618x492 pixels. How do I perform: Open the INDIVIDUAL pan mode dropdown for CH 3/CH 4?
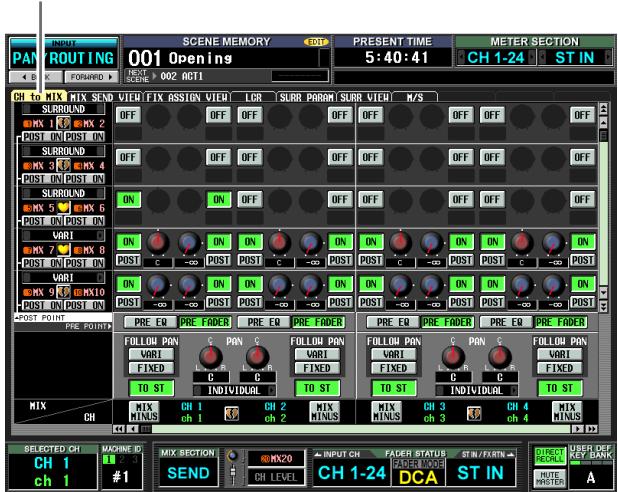[477, 390]
